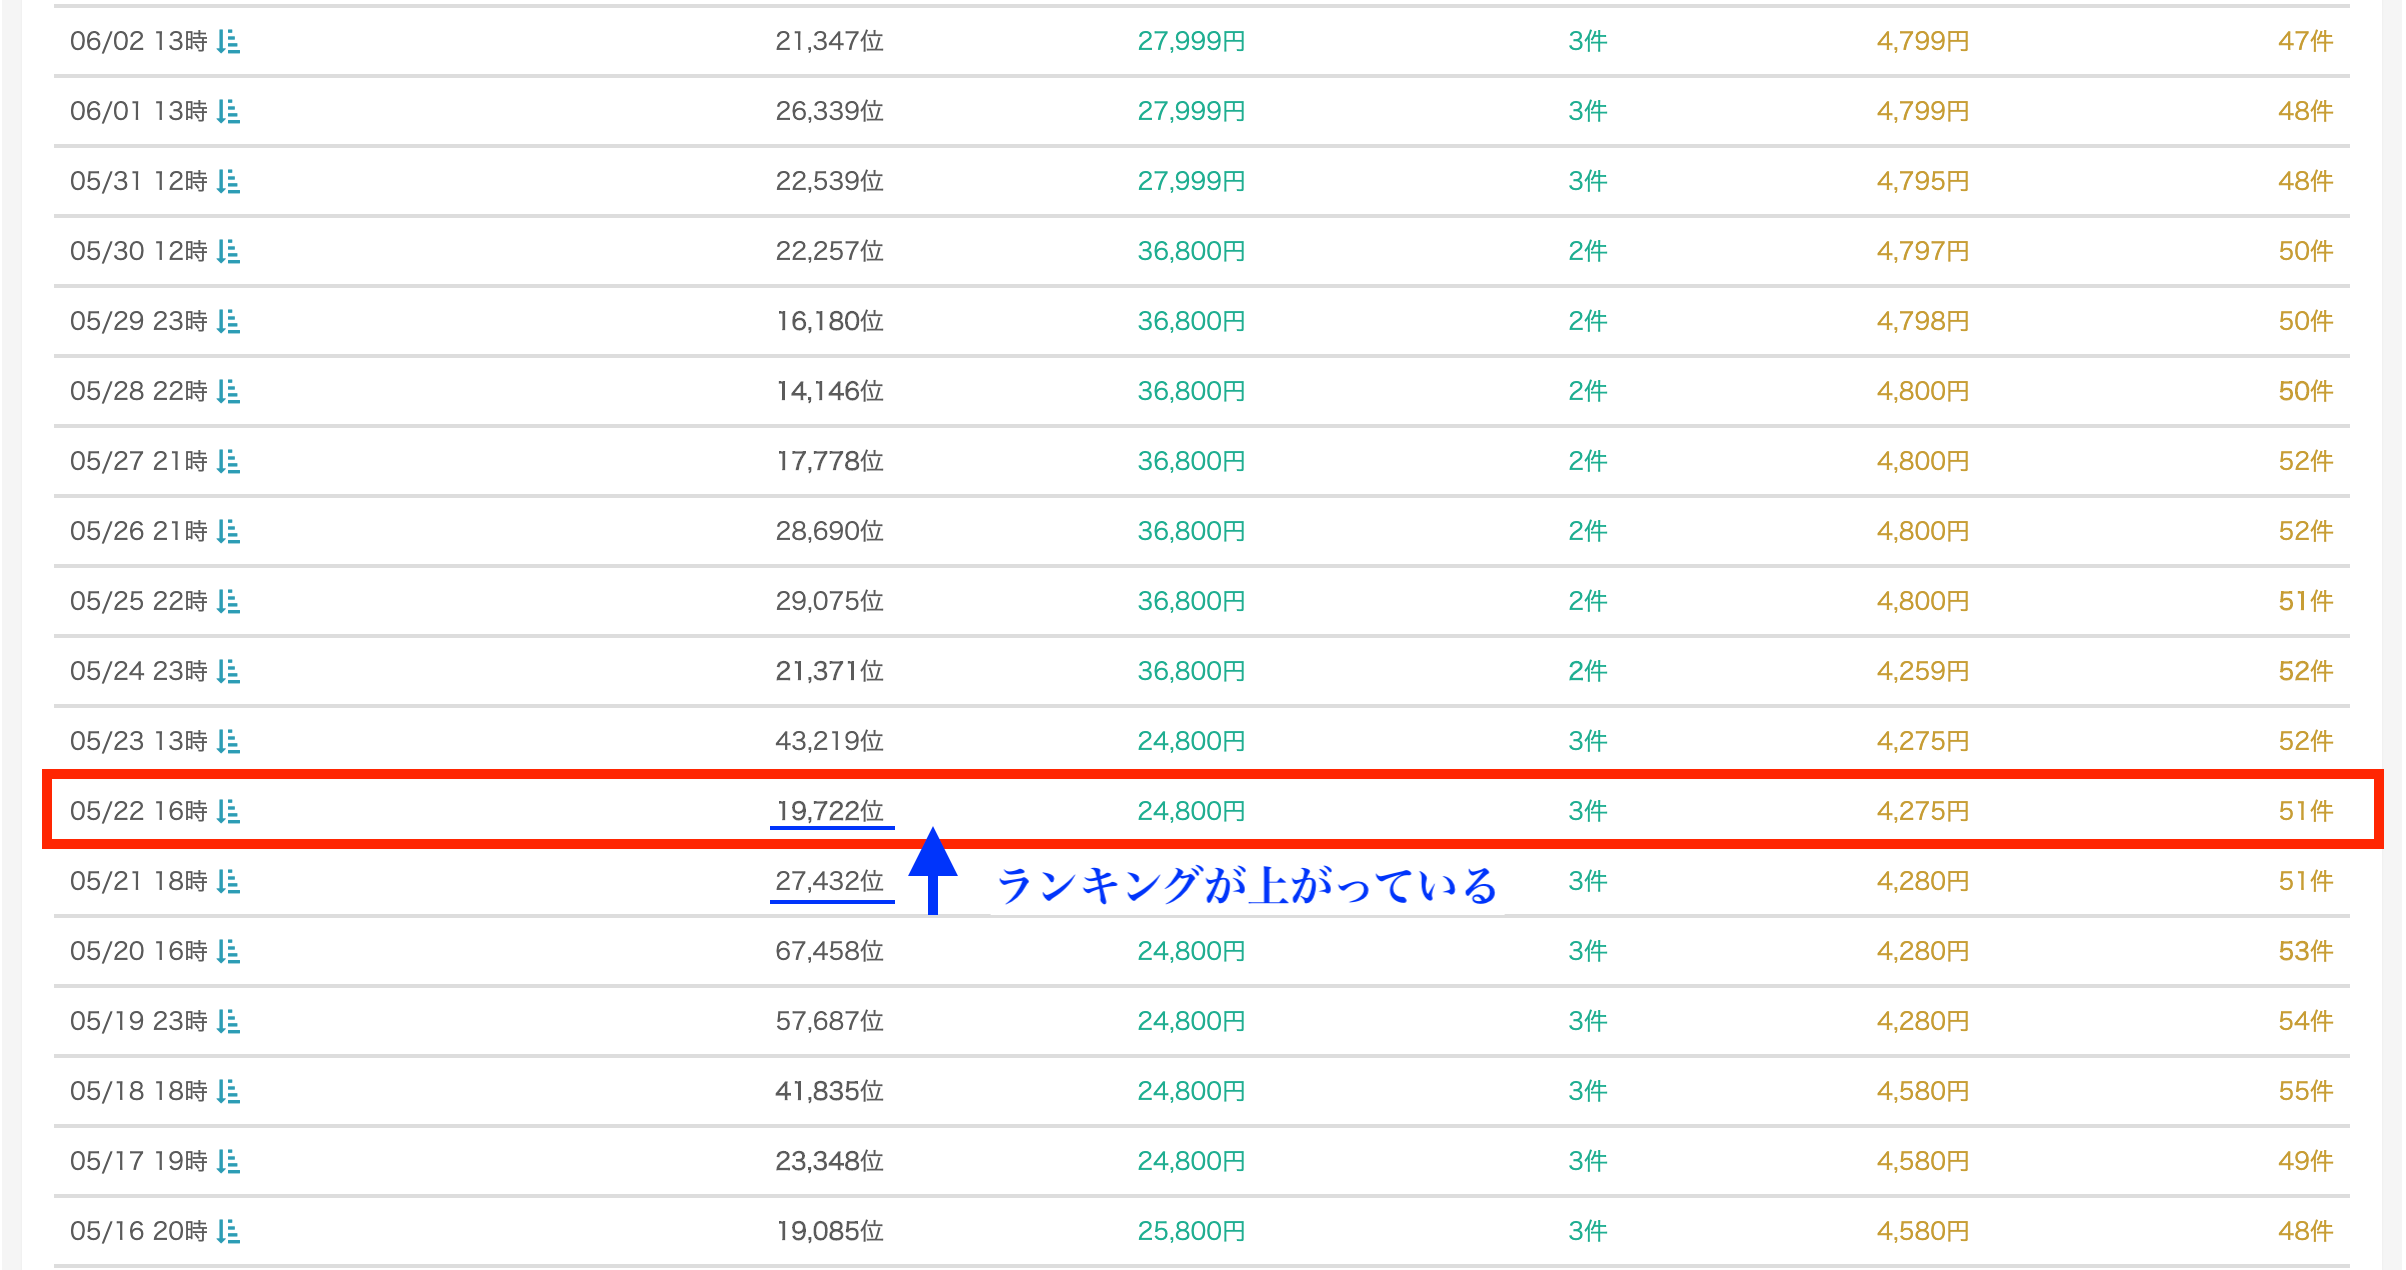Select the icon in the 05/20 16時 row
This screenshot has height=1270, width=2406.
pyautogui.click(x=228, y=951)
